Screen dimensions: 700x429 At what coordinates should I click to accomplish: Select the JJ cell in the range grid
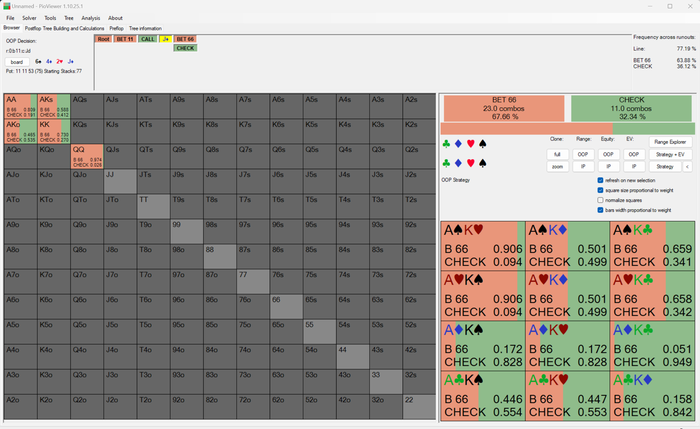click(x=120, y=181)
